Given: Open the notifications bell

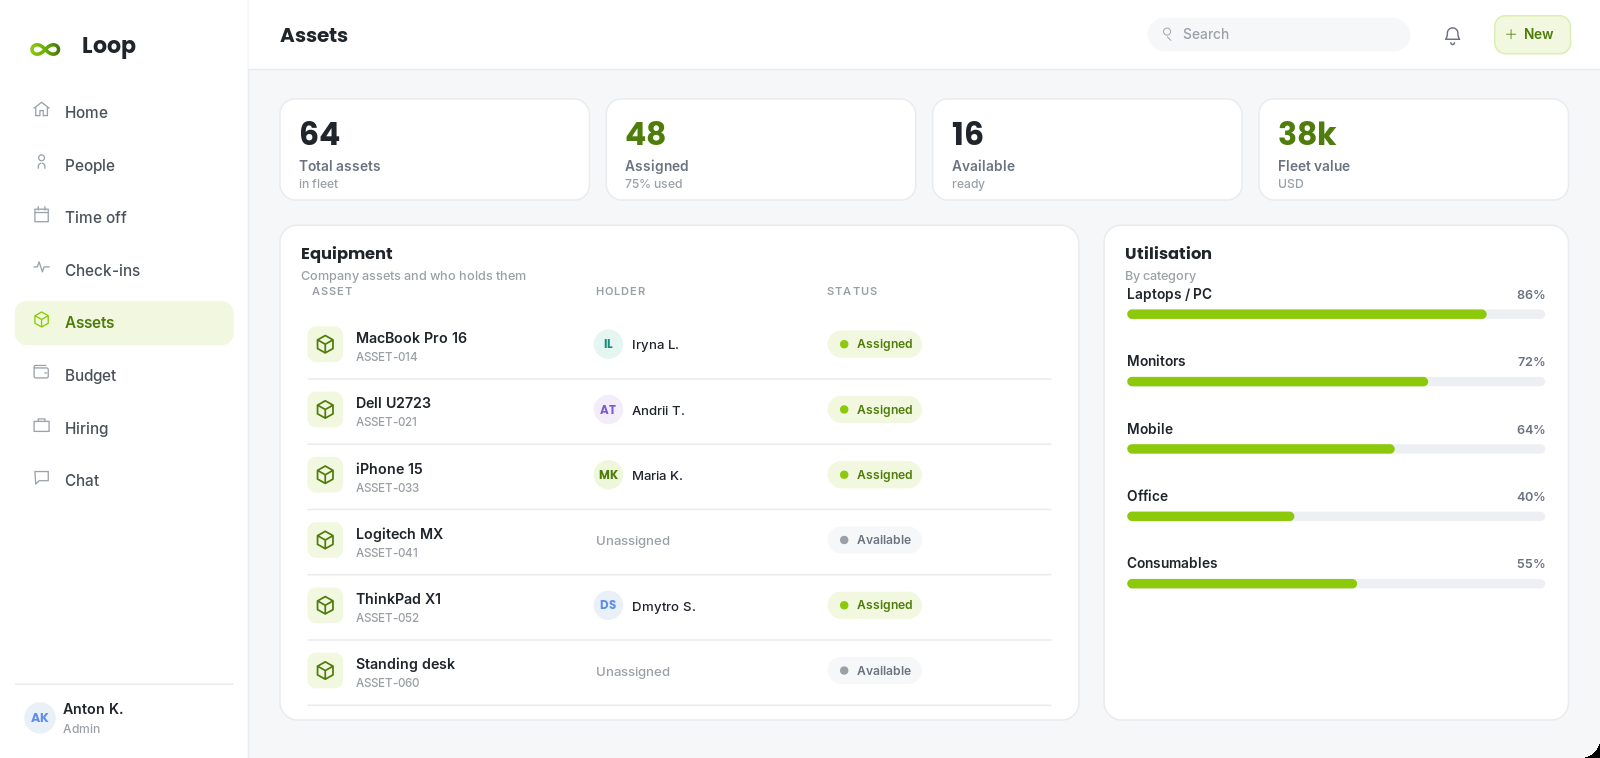Looking at the screenshot, I should click(x=1452, y=35).
